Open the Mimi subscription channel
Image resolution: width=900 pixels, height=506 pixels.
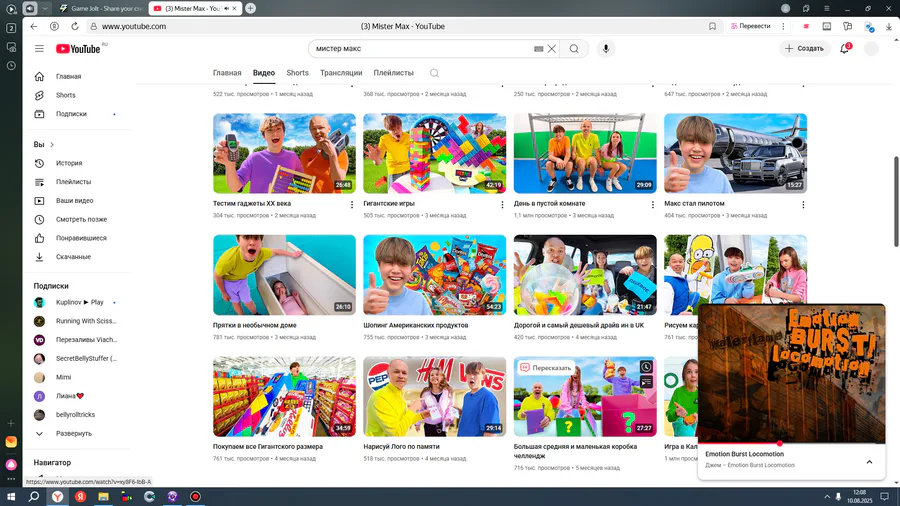coord(63,377)
